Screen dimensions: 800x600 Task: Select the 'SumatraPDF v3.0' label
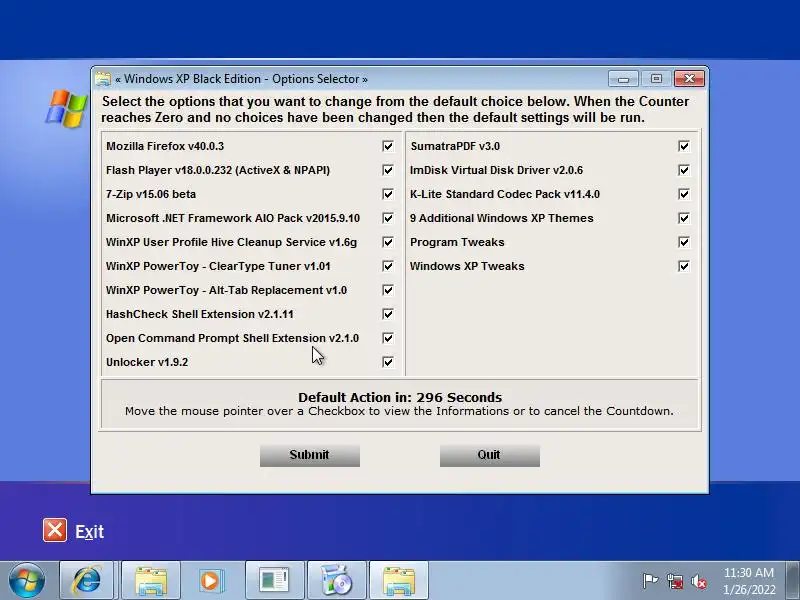(455, 146)
